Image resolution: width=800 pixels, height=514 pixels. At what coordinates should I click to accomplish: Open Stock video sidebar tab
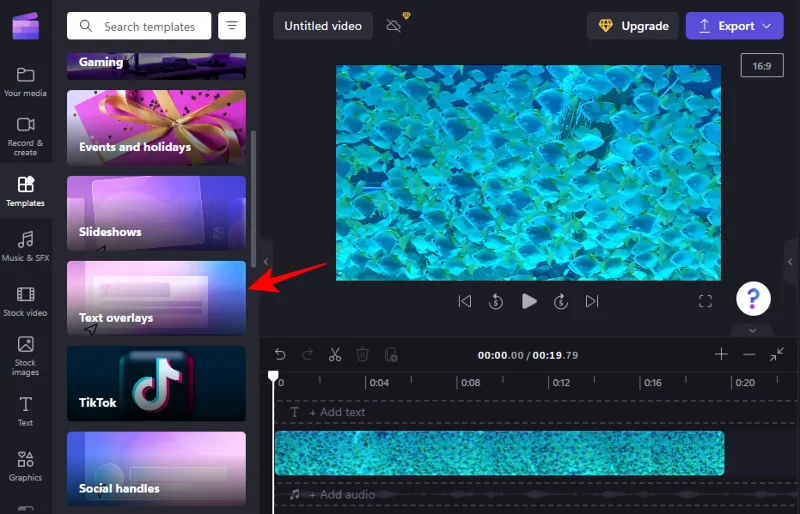pos(25,301)
